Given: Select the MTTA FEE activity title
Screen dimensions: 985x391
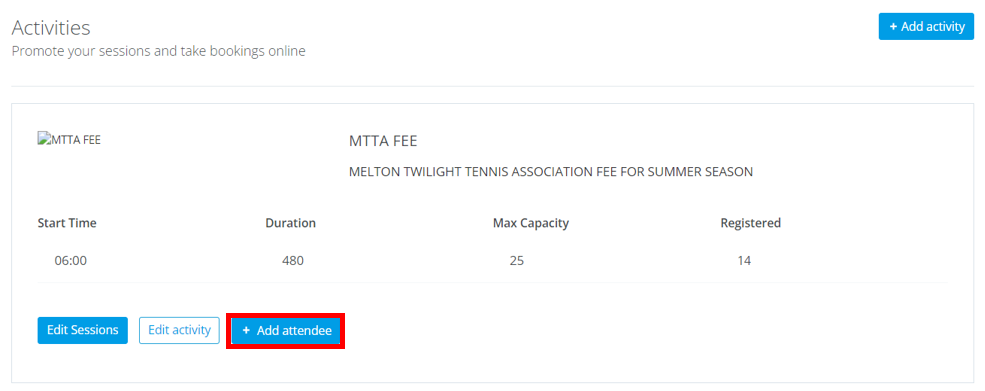Looking at the screenshot, I should pos(383,141).
